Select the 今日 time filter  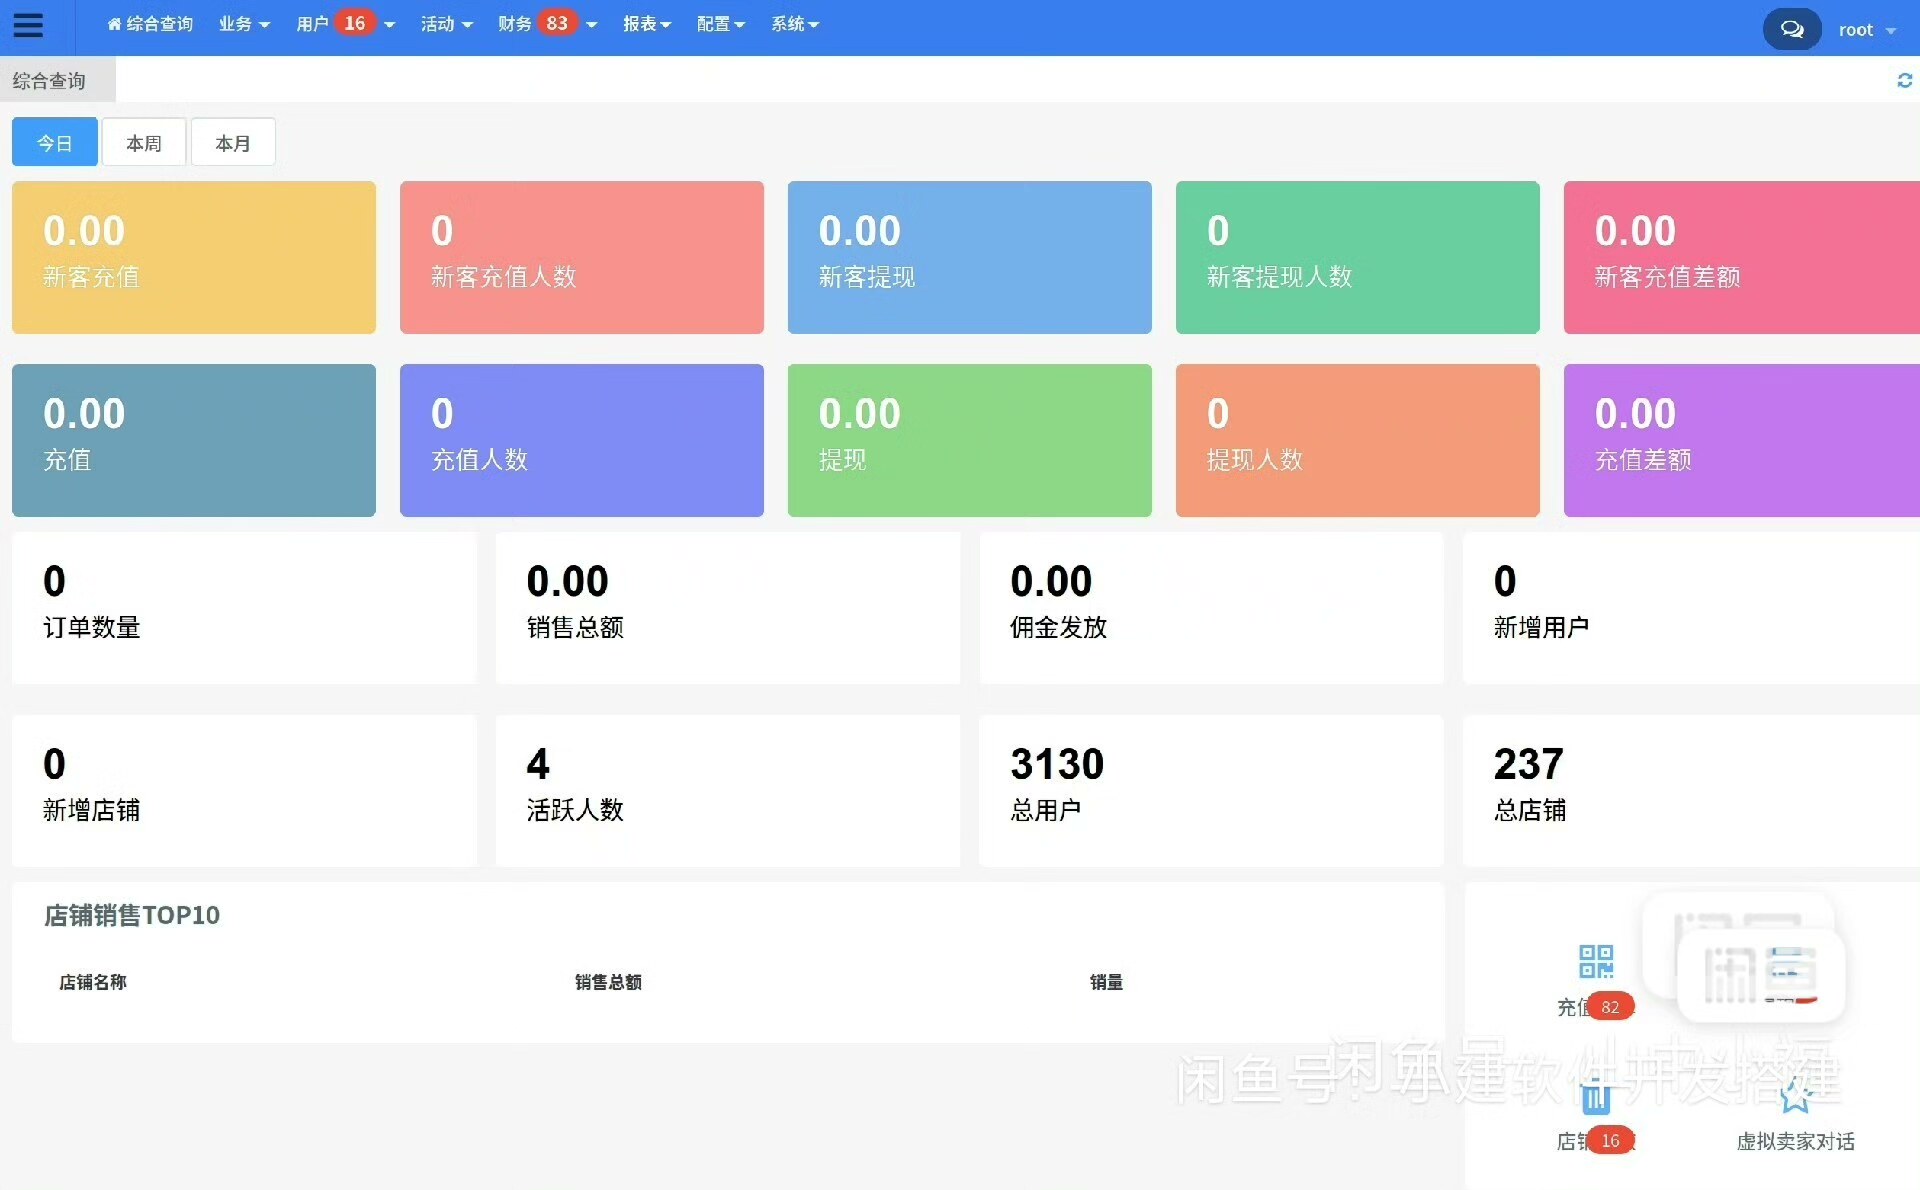55,143
